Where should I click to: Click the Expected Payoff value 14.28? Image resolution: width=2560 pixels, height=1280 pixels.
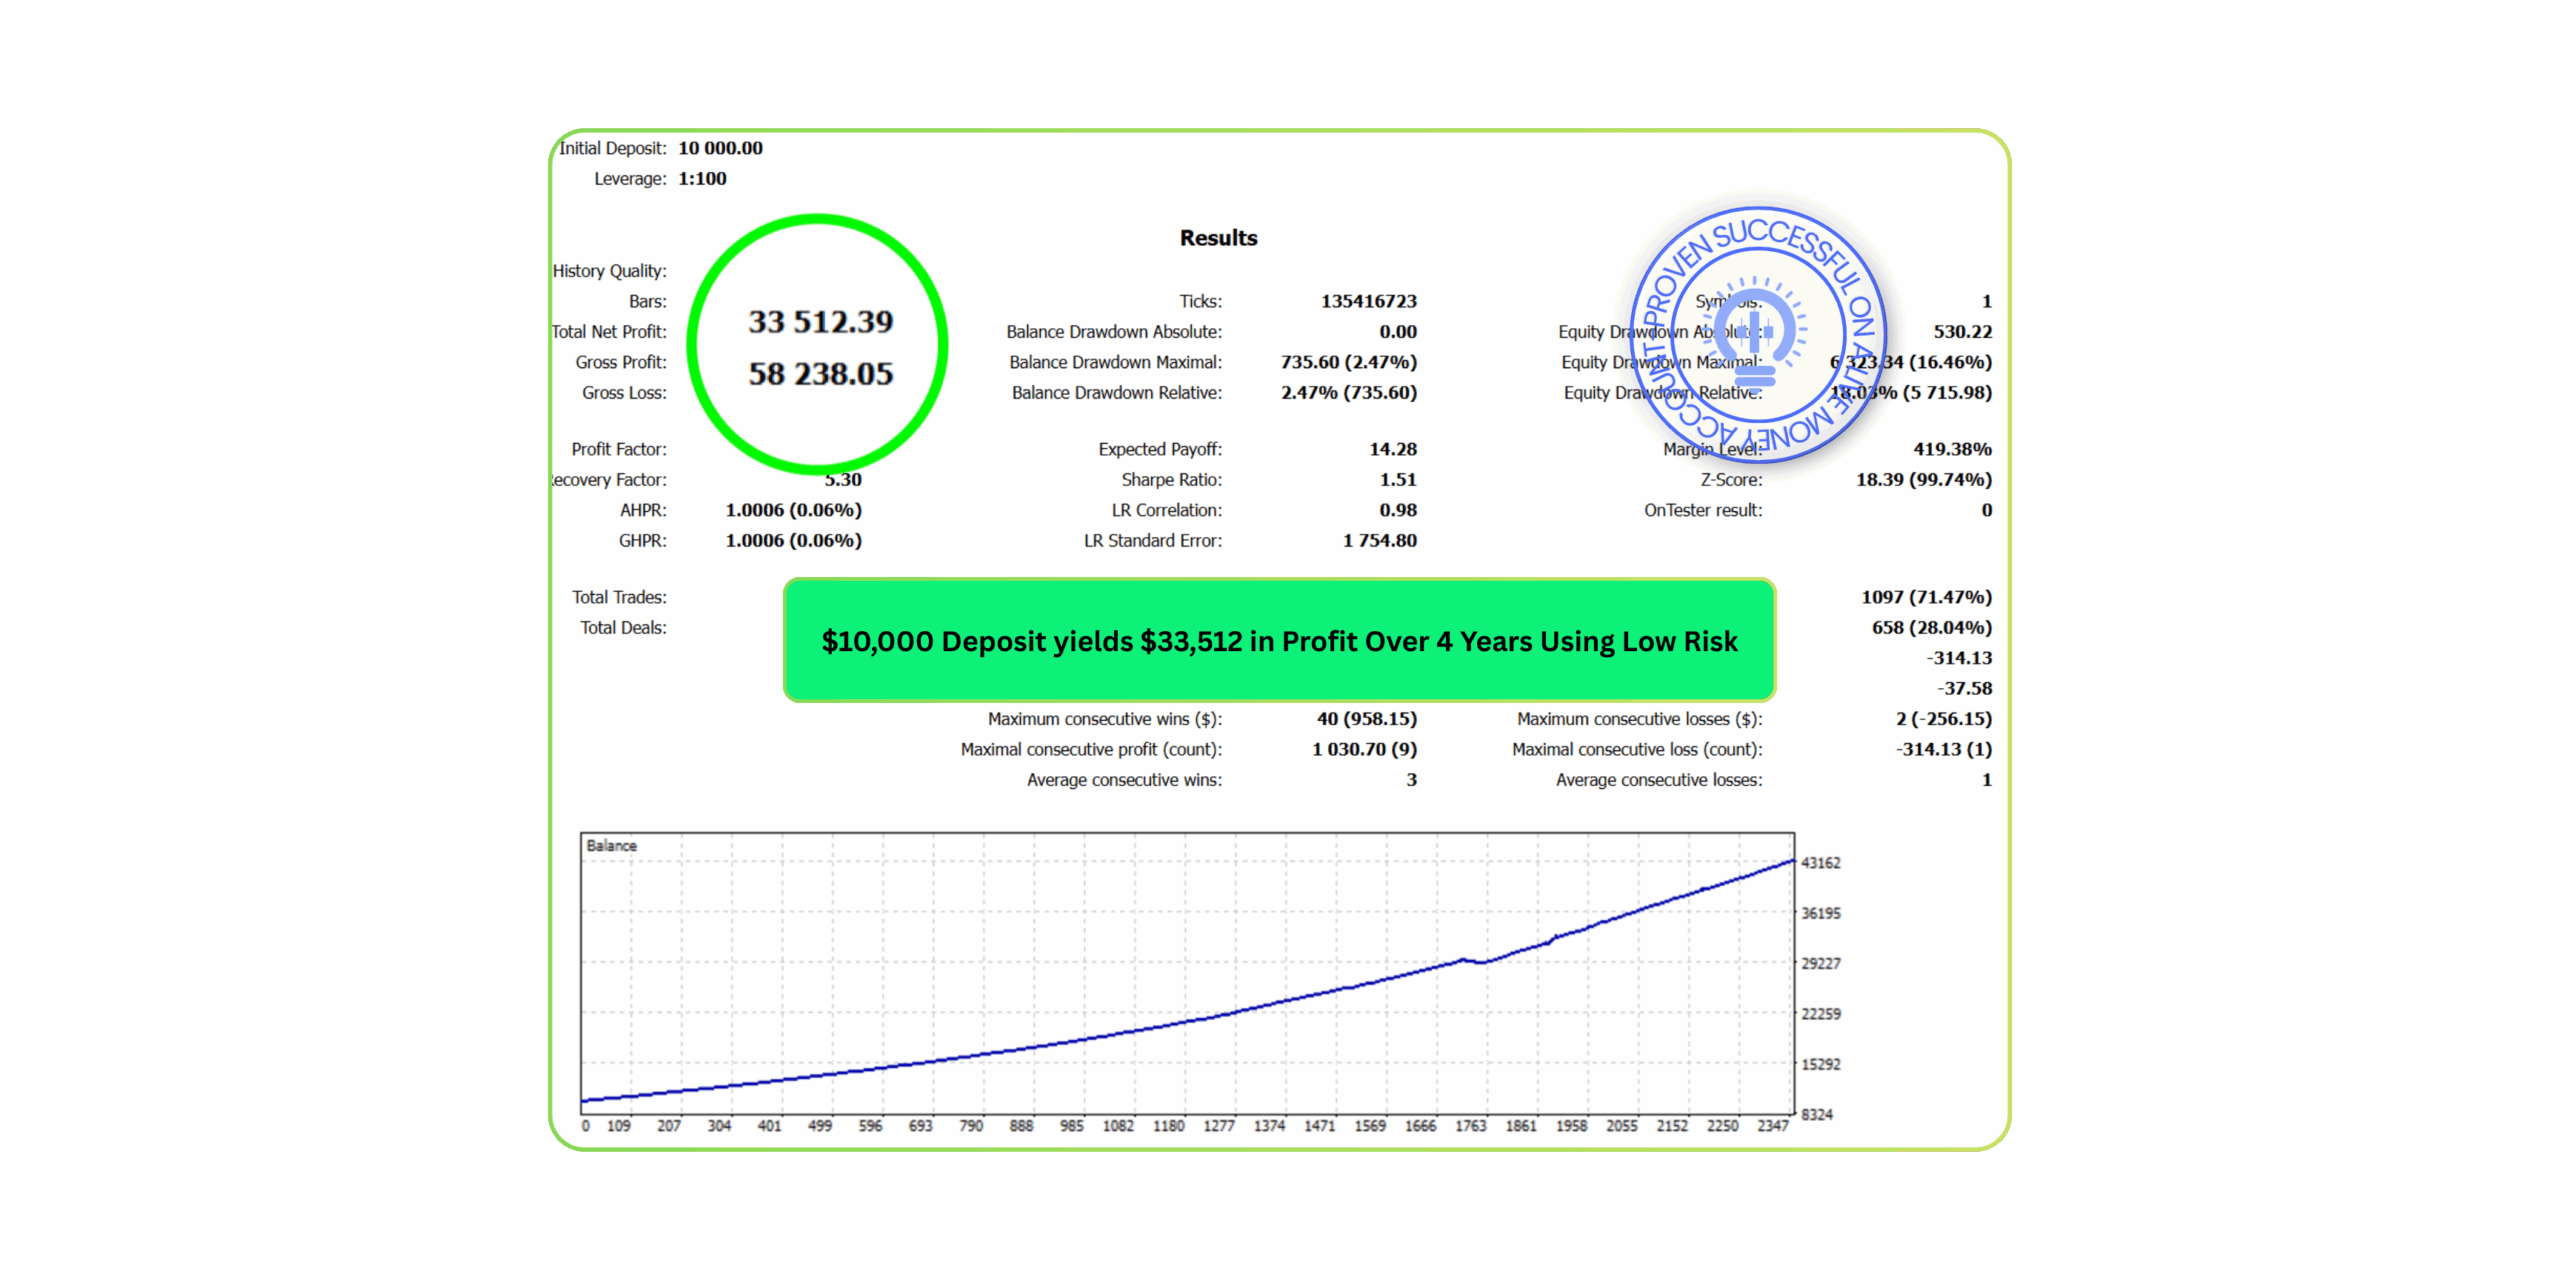point(1392,449)
